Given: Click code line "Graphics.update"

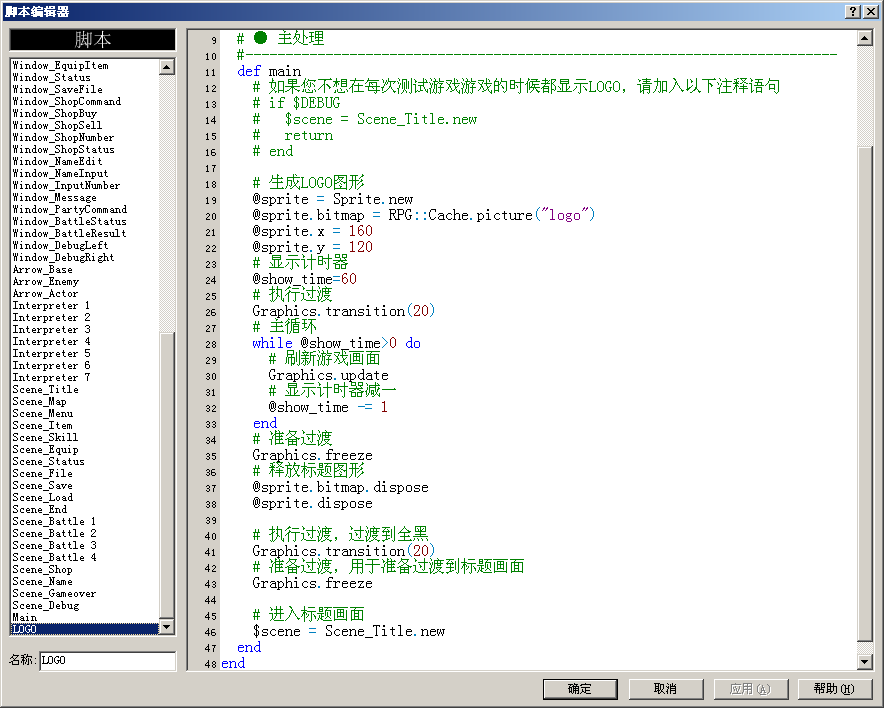Looking at the screenshot, I should pos(328,375).
